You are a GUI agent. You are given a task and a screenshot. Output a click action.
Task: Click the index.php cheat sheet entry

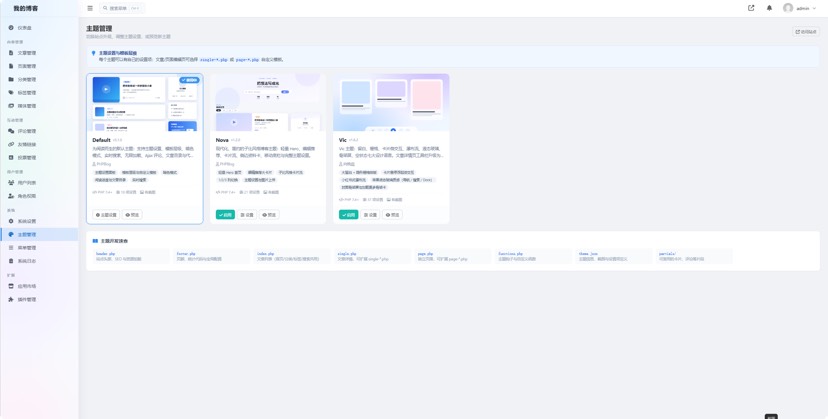pos(292,256)
